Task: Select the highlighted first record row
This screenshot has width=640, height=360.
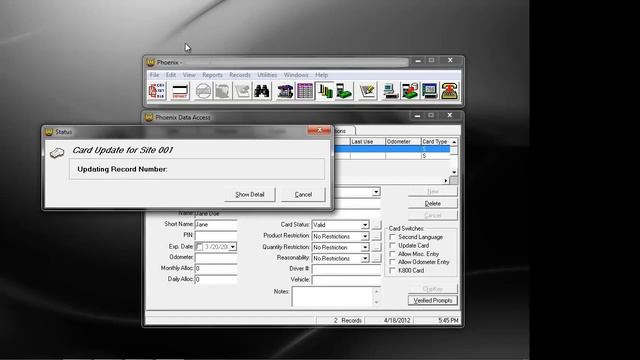Action: (x=392, y=149)
